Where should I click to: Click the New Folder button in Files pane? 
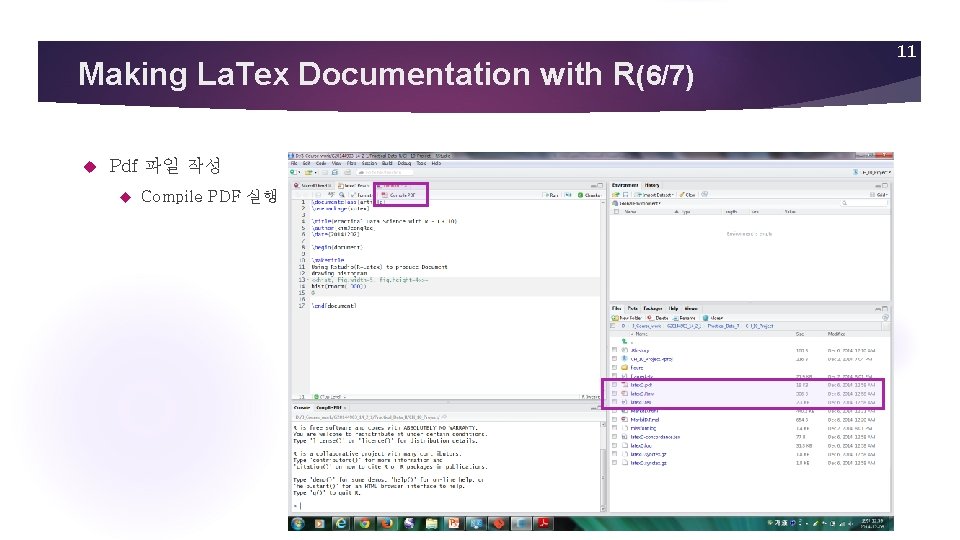(626, 318)
